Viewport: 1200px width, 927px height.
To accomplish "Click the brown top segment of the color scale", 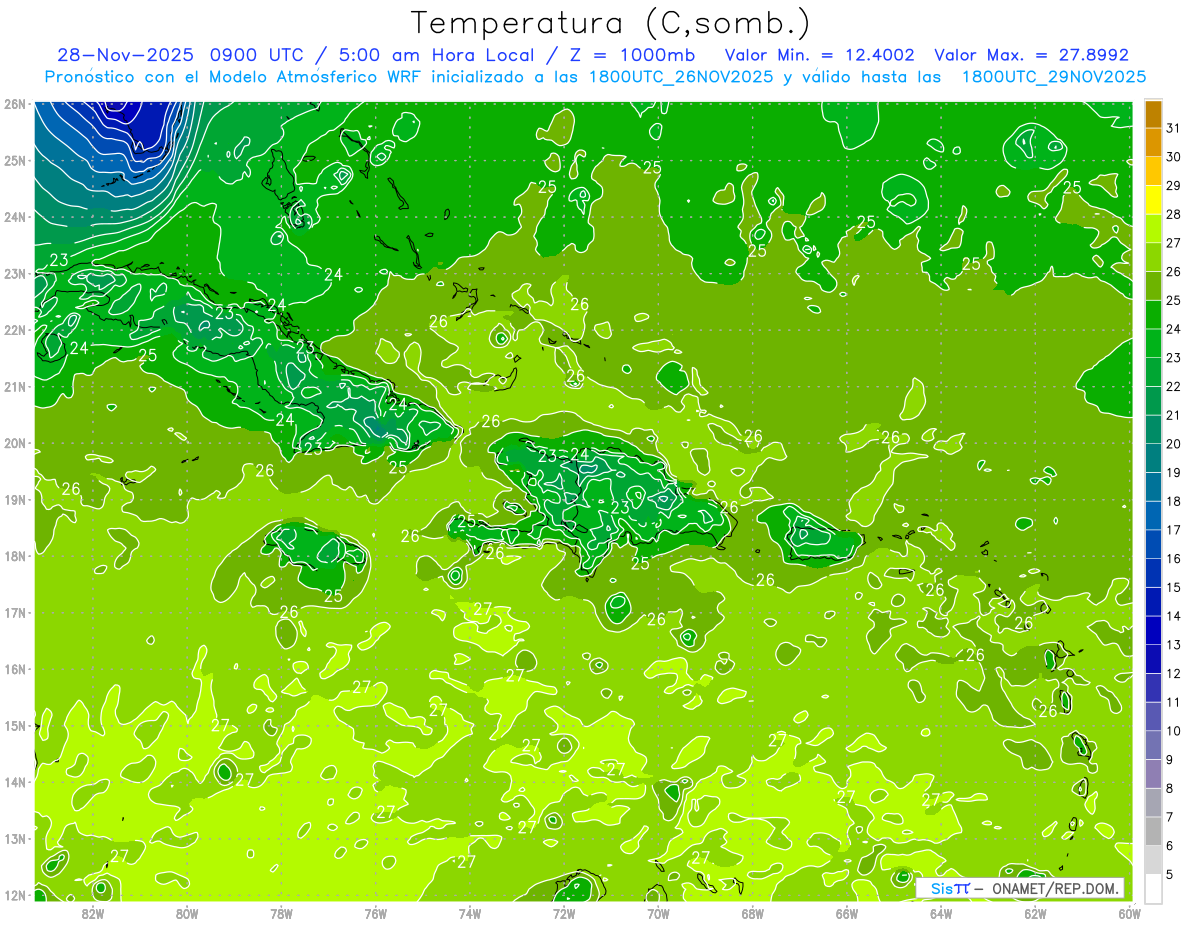I will point(1153,114).
